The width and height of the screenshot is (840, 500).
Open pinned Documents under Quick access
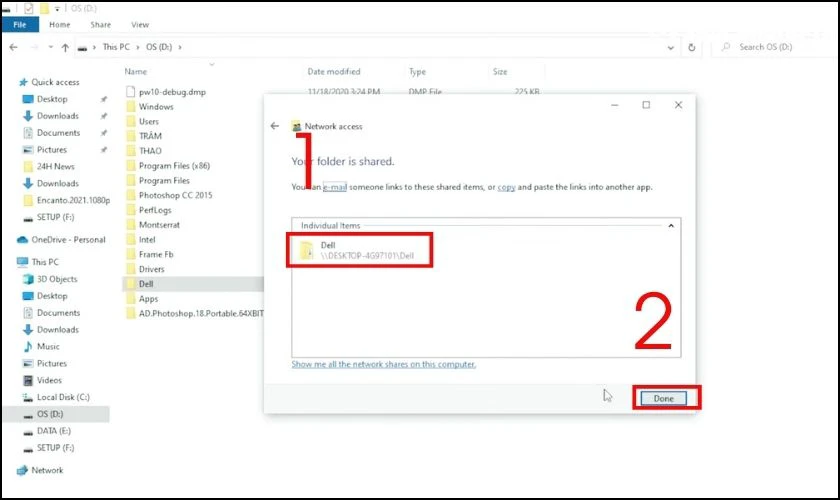(51, 133)
